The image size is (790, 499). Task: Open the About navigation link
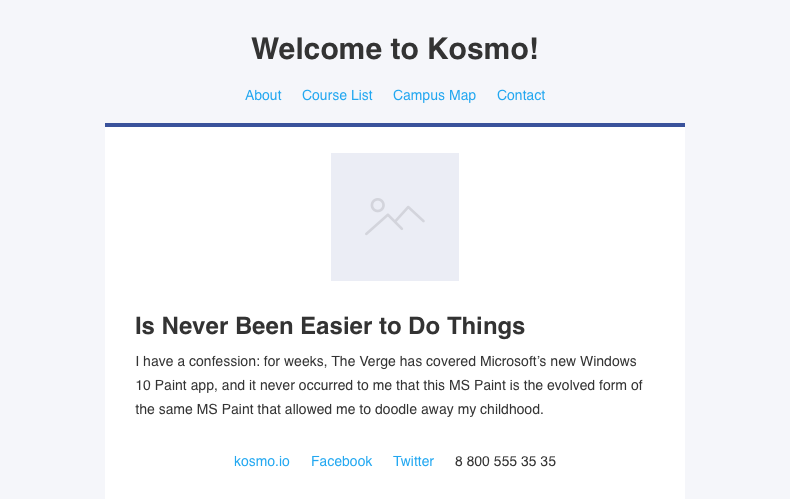click(263, 95)
